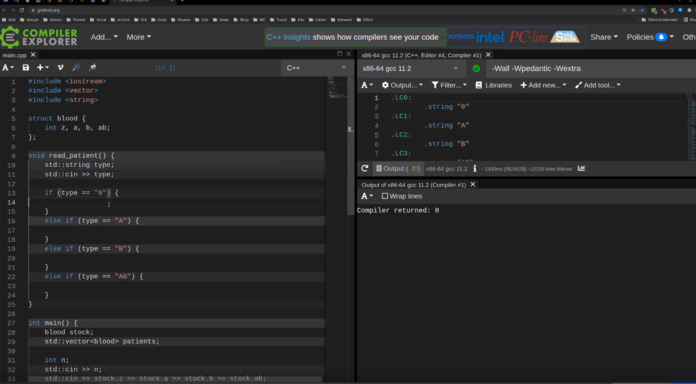Bookmark this page with the star icon

(x=642, y=10)
